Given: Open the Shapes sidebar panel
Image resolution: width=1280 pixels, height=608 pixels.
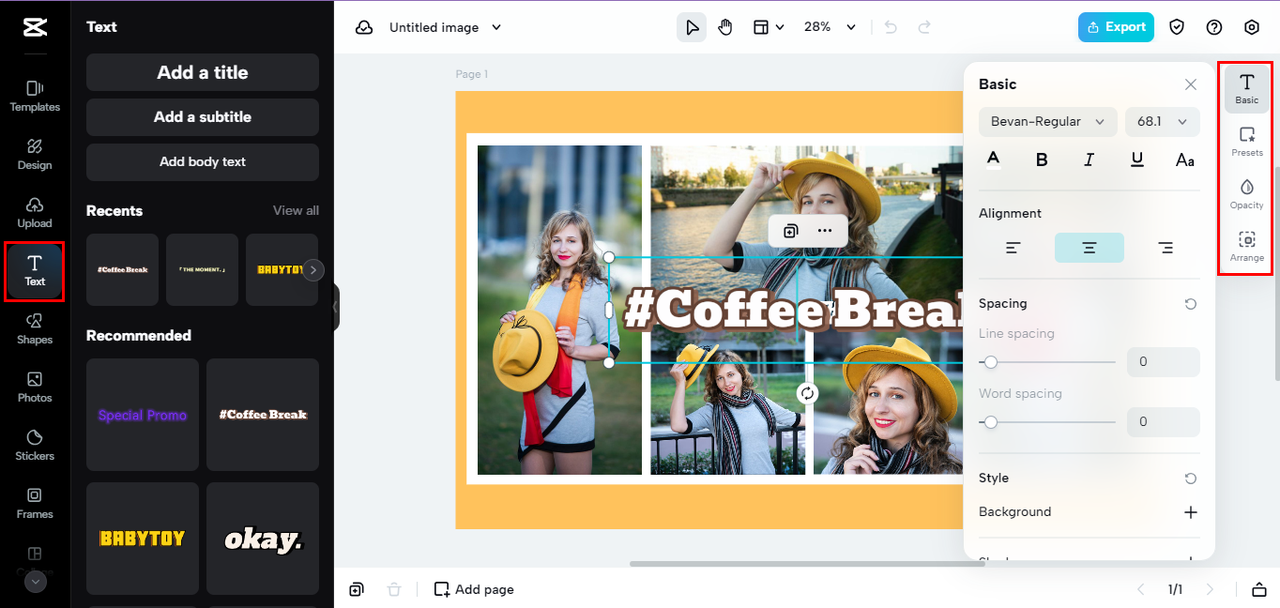Looking at the screenshot, I should click(35, 328).
